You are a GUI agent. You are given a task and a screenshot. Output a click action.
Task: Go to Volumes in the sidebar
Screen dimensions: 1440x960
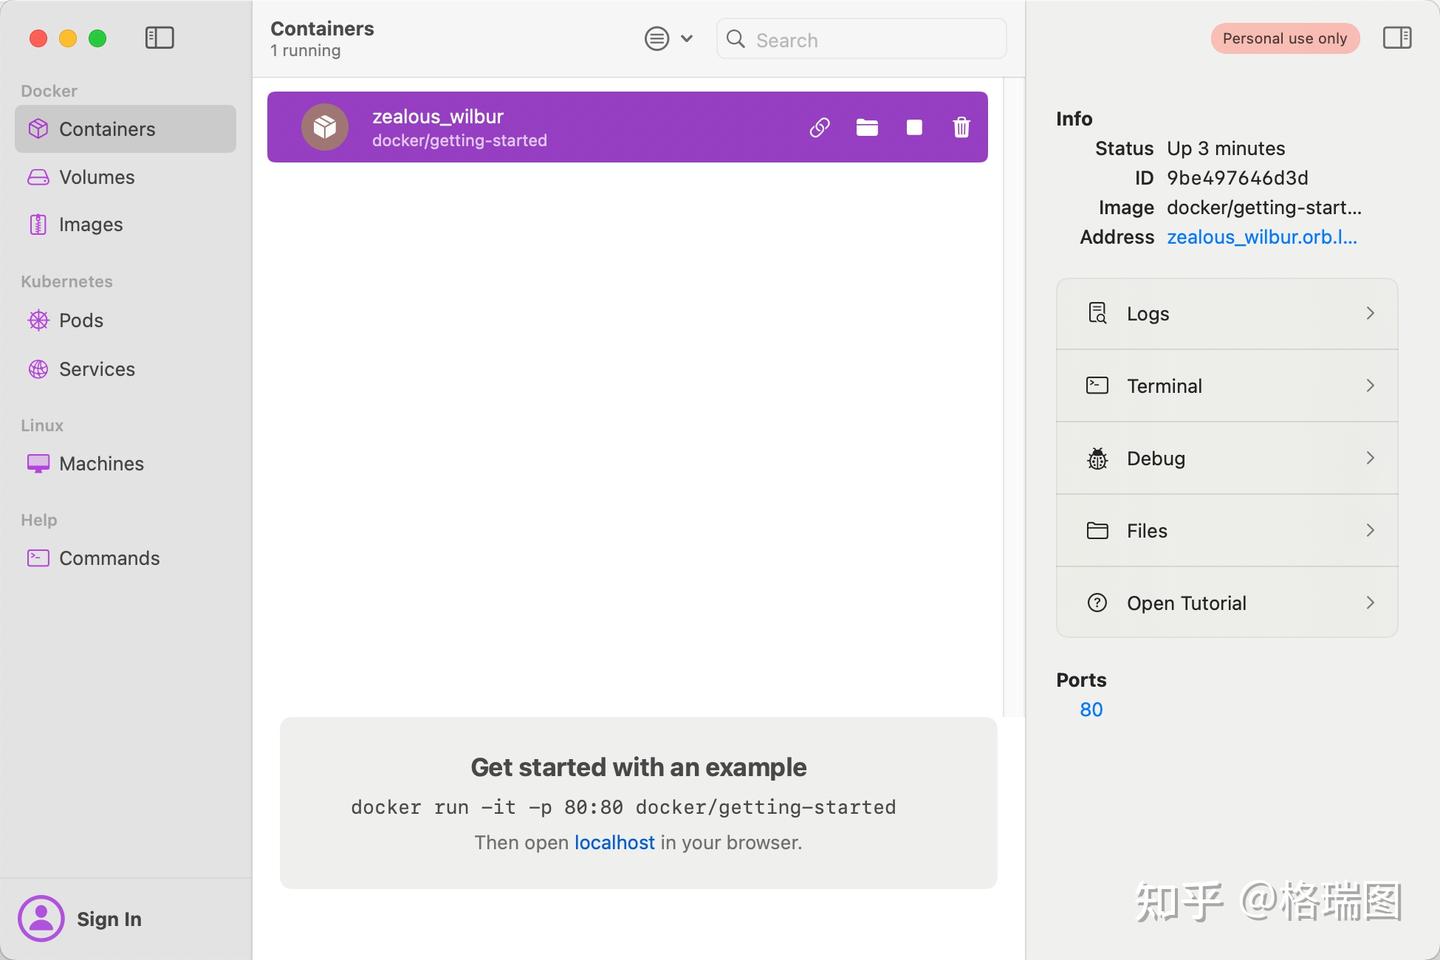[x=97, y=177]
